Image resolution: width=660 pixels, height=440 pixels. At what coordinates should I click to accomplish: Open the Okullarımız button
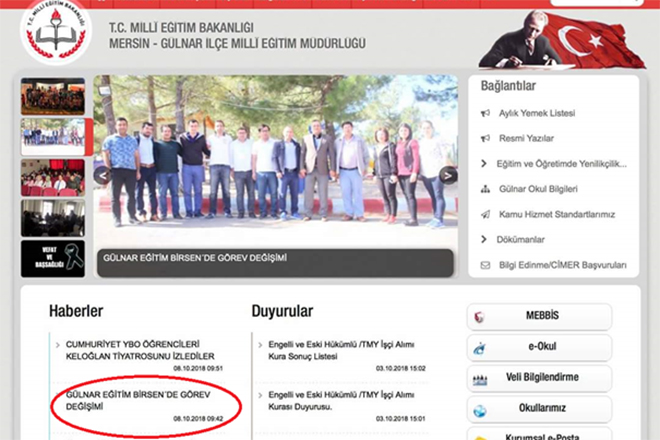[x=539, y=409]
